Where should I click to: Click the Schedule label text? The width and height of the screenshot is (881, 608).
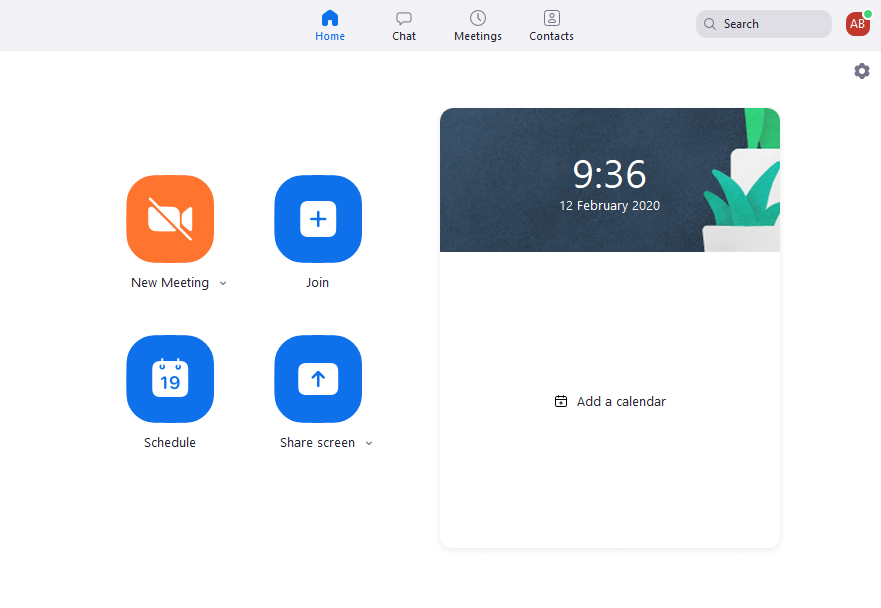pos(169,442)
